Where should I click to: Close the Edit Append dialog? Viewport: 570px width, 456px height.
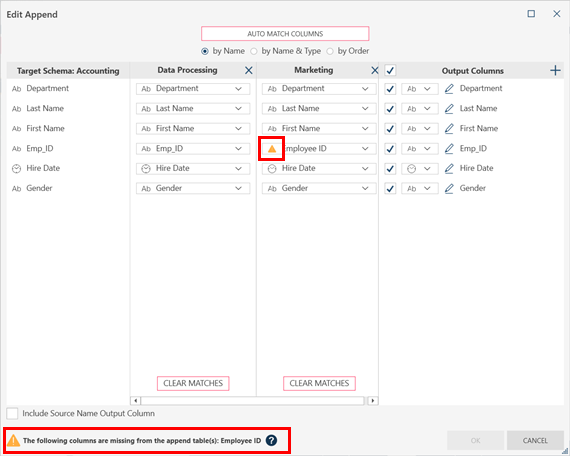tap(557, 14)
